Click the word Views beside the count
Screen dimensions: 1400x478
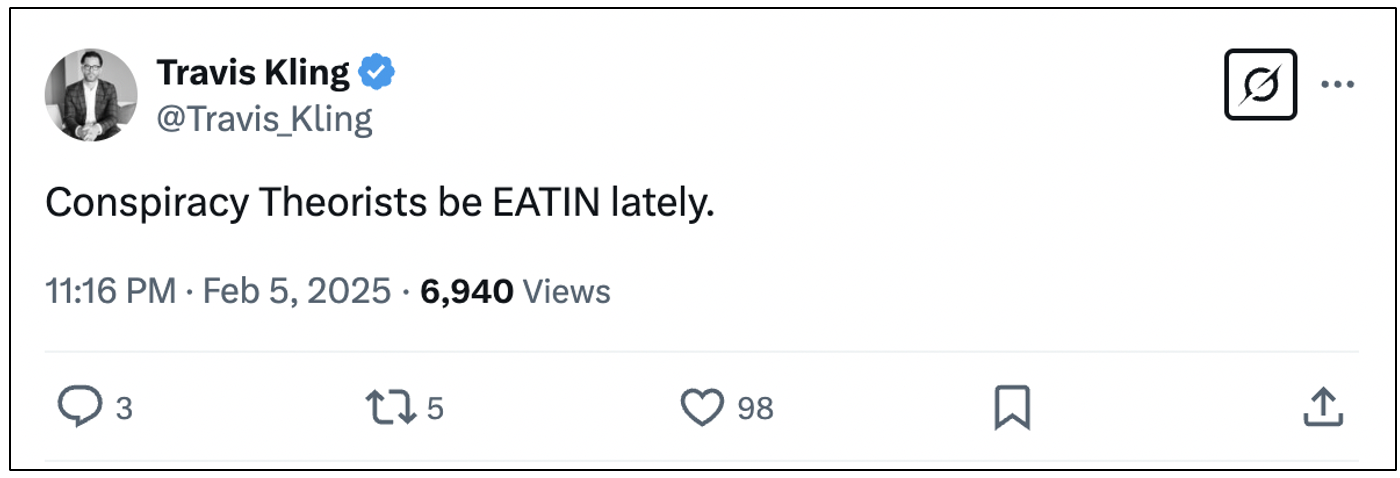coord(567,292)
